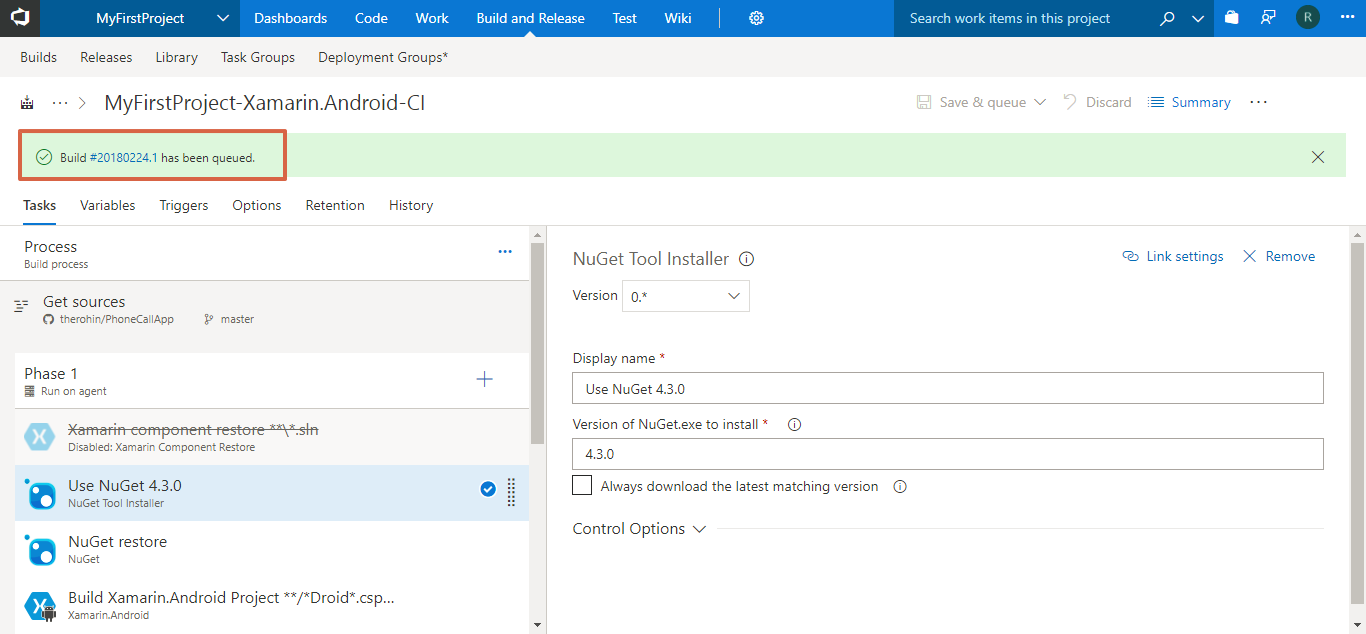Toggle the Use NuGet 4.3.0 selection checkmark
This screenshot has height=634, width=1366.
[488, 489]
